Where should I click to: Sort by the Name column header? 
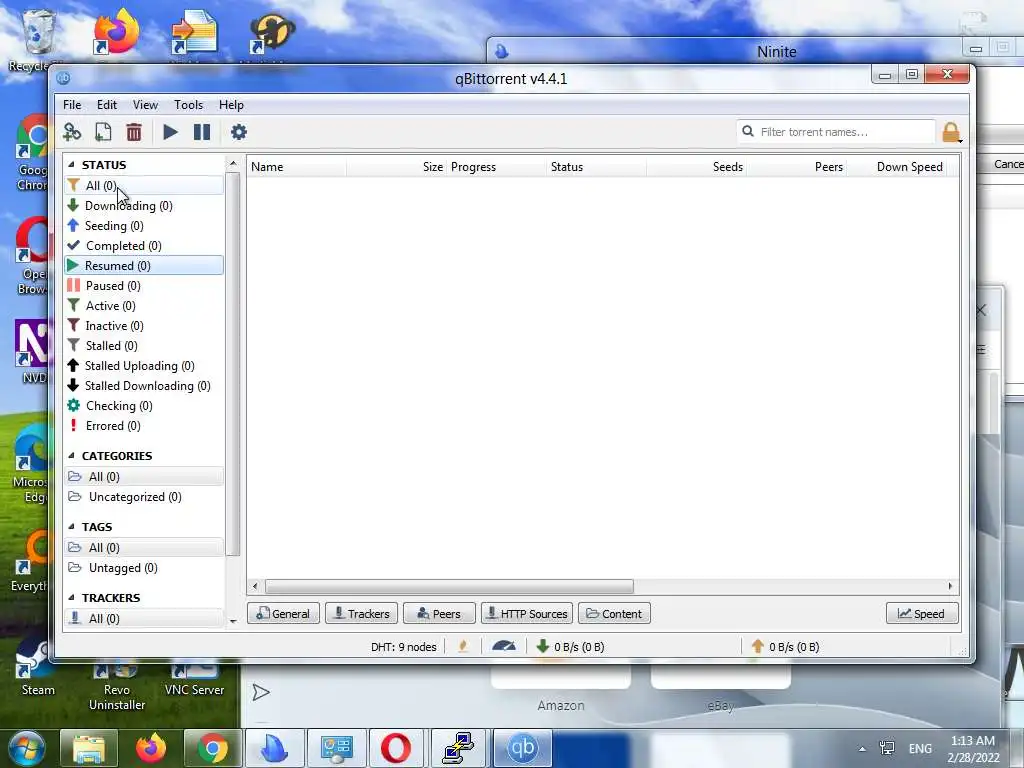(x=297, y=167)
